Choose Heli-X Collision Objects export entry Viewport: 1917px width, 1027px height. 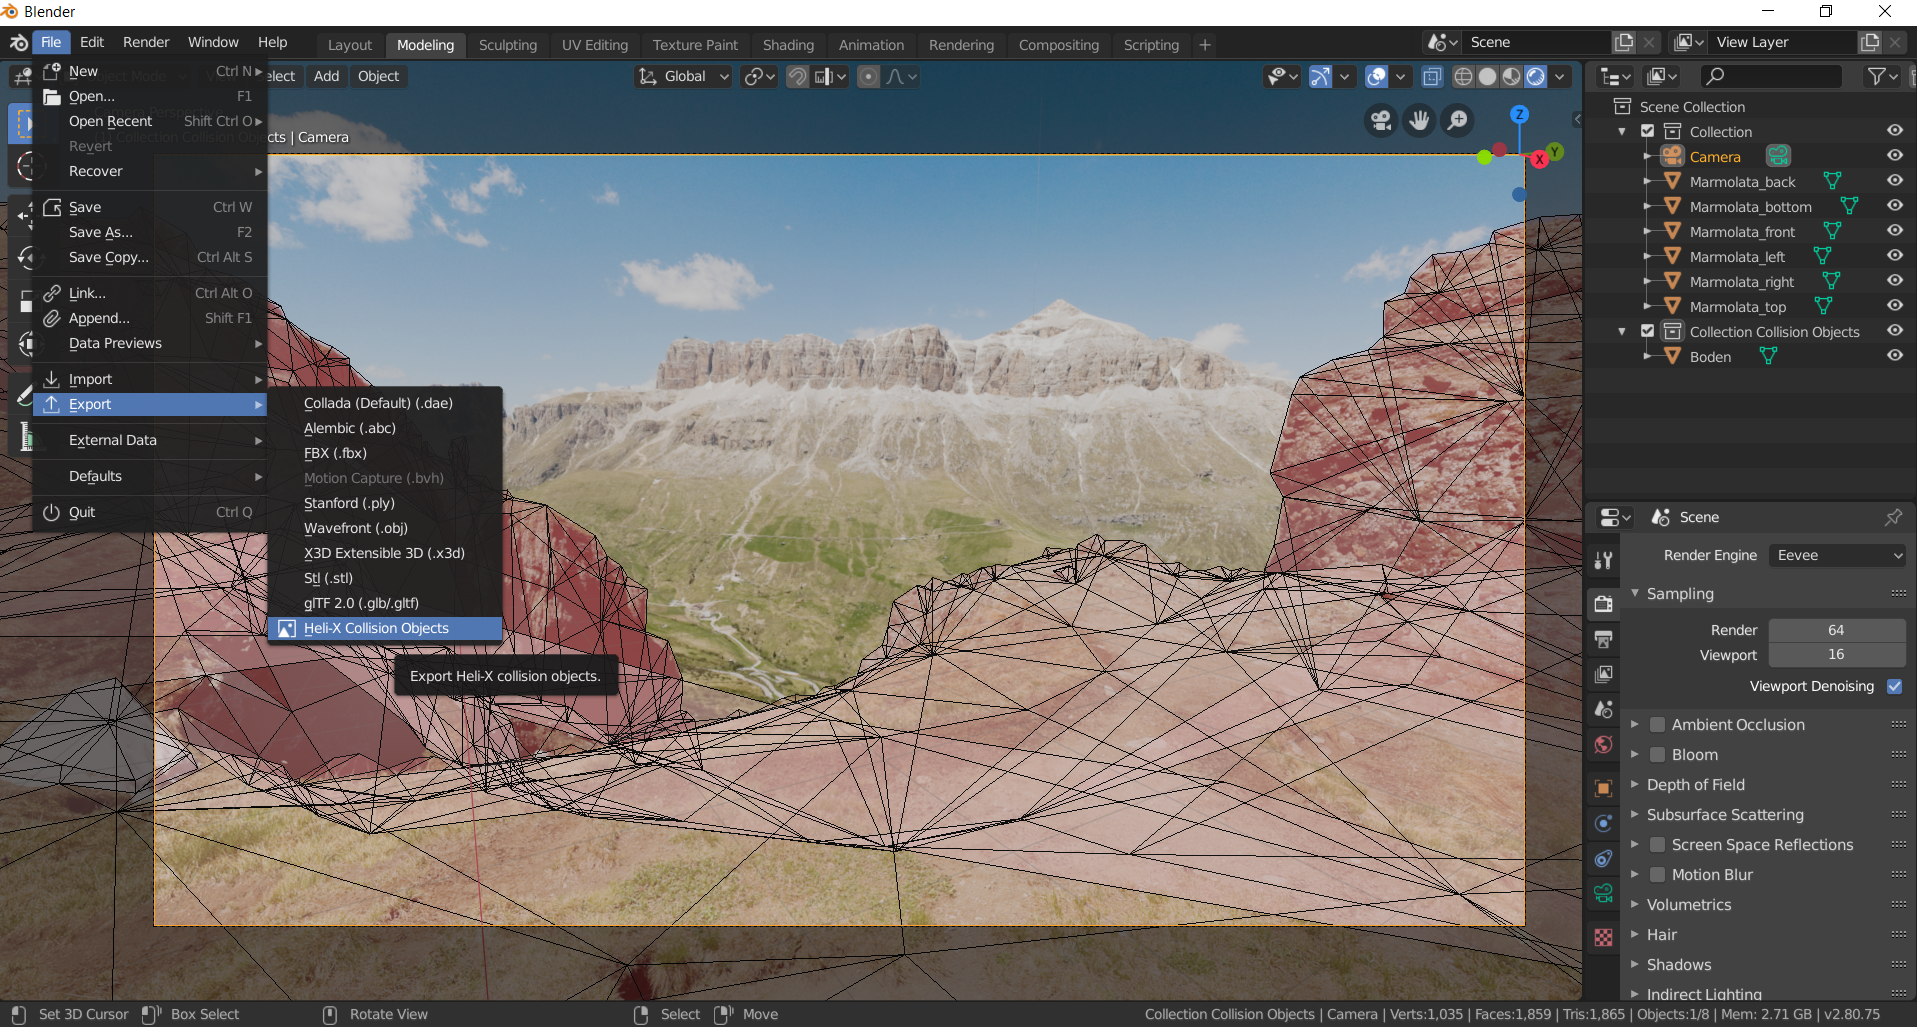[x=376, y=628]
